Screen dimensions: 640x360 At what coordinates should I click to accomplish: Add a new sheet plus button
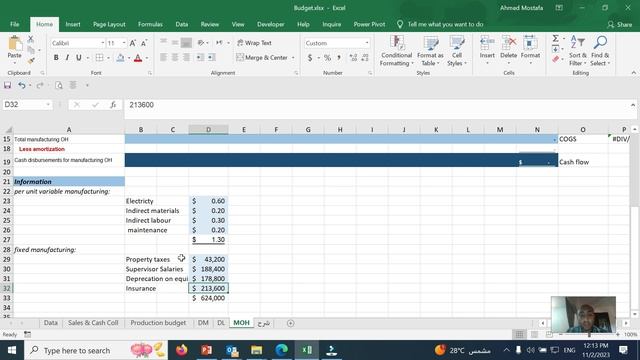pos(290,323)
